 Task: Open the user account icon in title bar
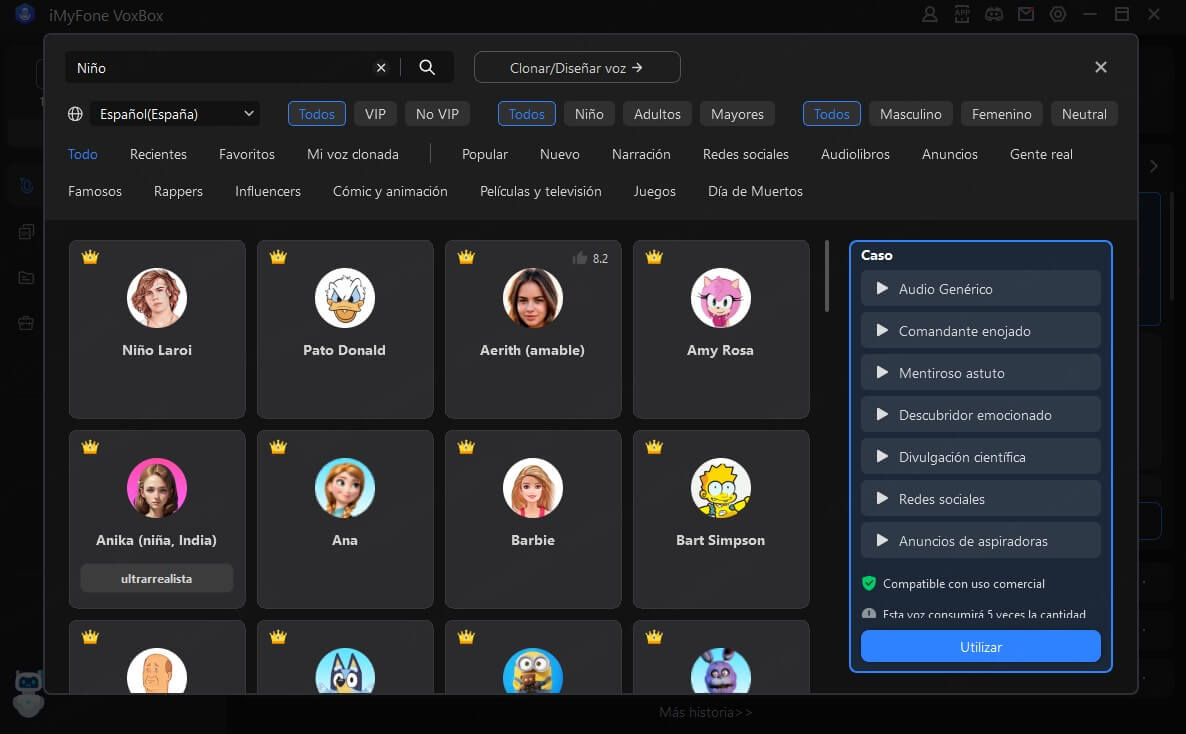[930, 14]
